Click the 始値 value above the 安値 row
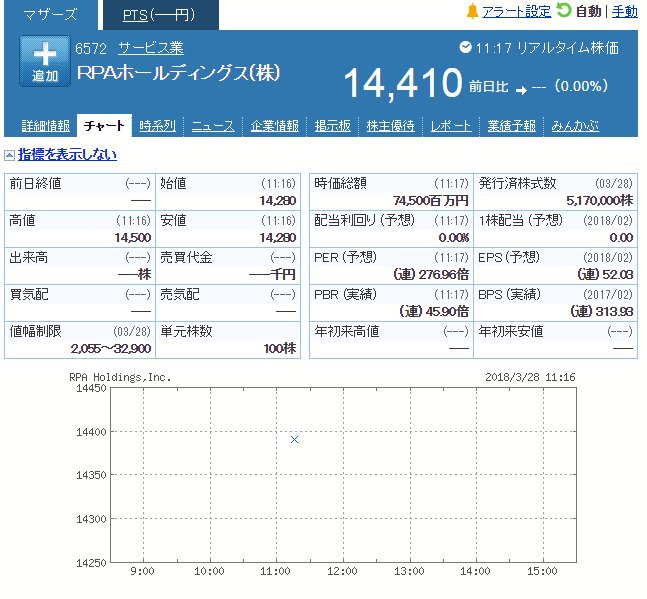Viewport: 647px width, 599px height. coord(278,201)
